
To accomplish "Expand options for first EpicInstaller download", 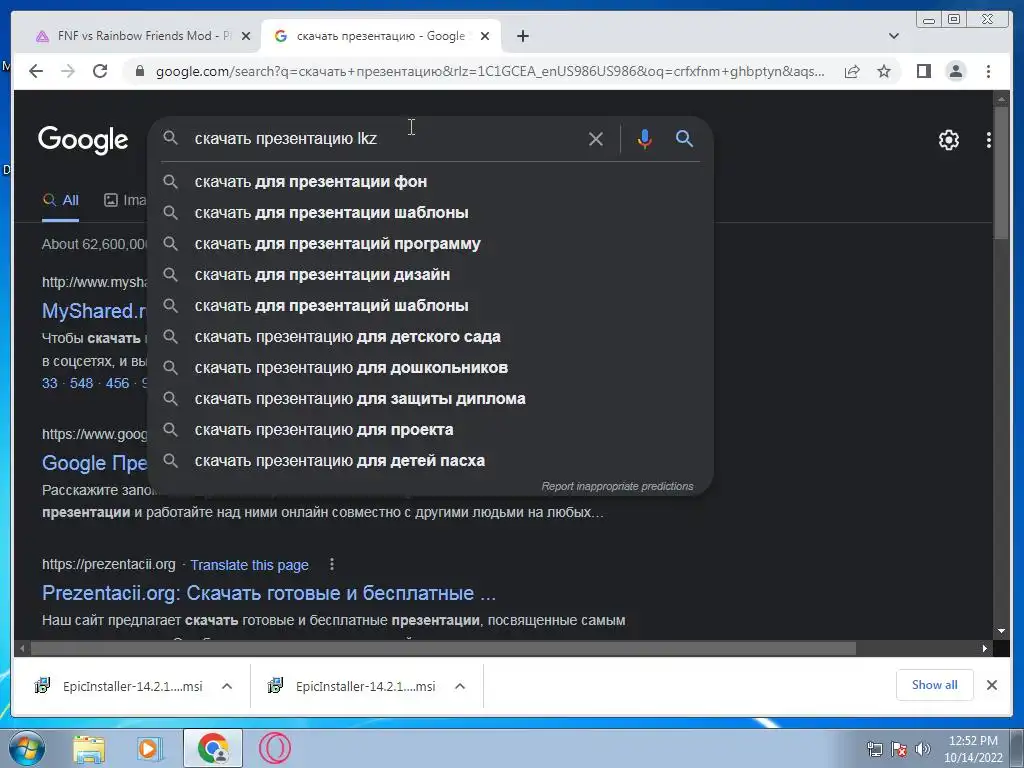I will click(x=227, y=686).
